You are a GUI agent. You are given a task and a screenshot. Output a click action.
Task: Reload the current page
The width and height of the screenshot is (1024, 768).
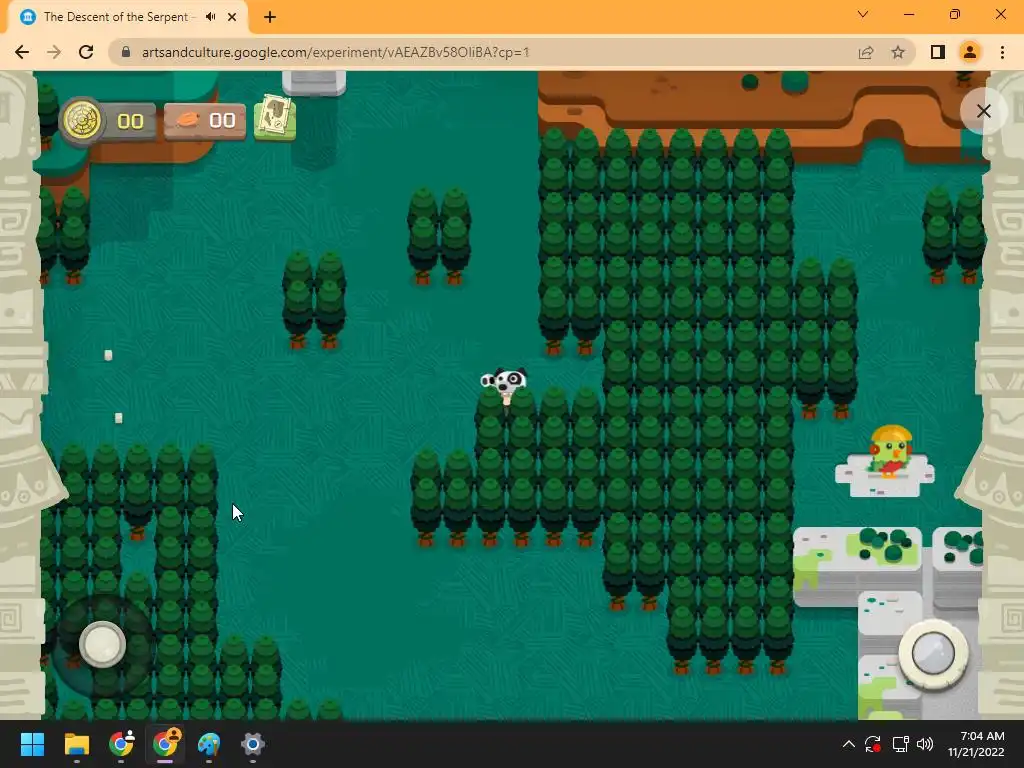pyautogui.click(x=86, y=52)
